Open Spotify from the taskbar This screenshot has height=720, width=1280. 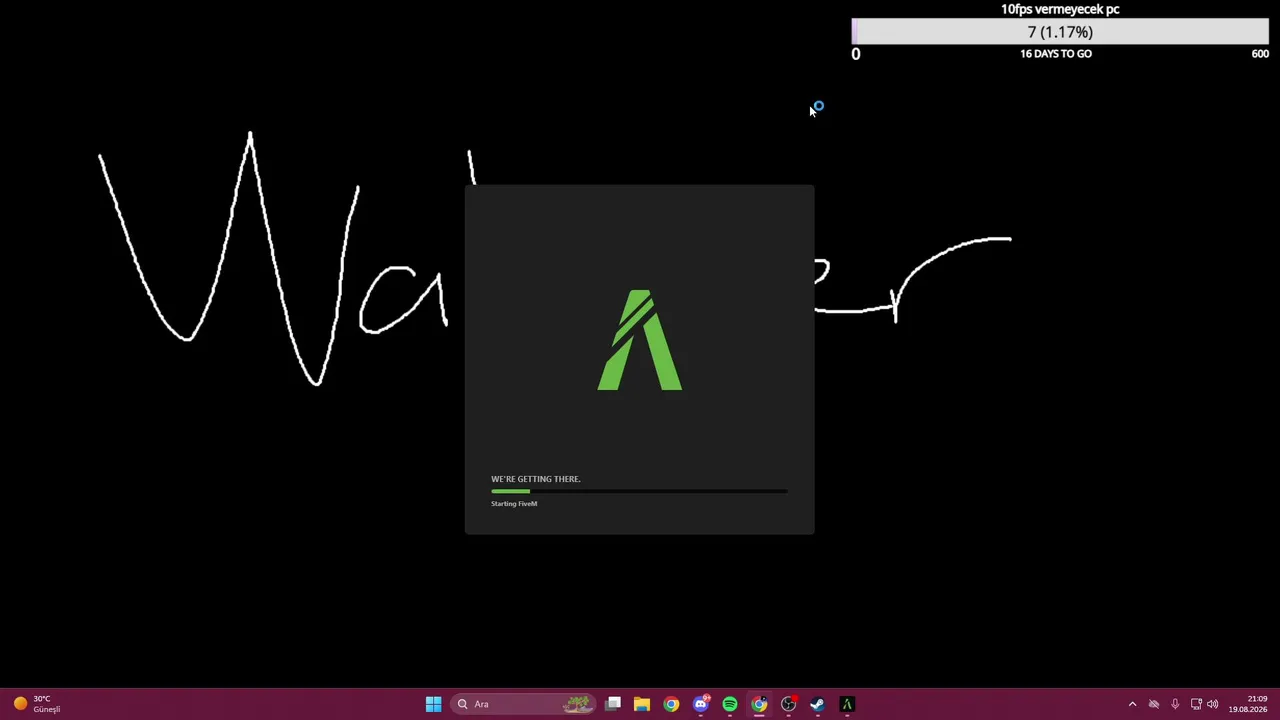click(730, 704)
